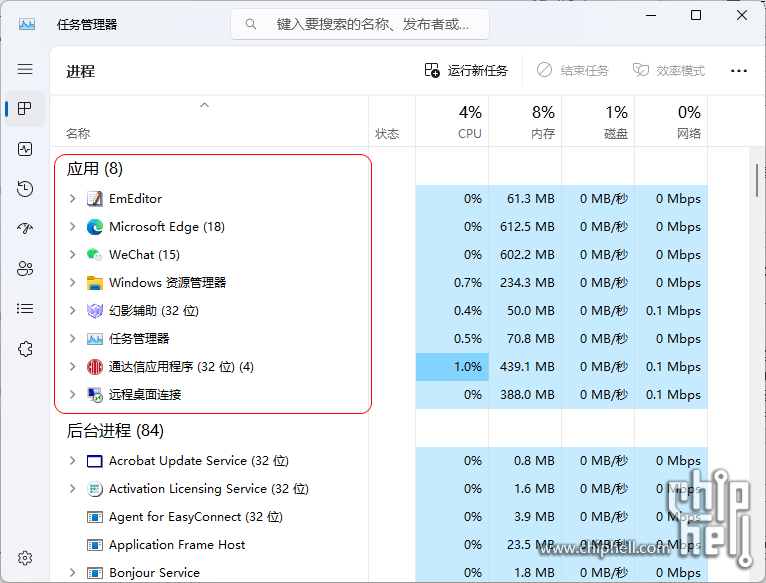This screenshot has height=583, width=766.
Task: Open Startup apps page from sidebar
Action: (25, 228)
